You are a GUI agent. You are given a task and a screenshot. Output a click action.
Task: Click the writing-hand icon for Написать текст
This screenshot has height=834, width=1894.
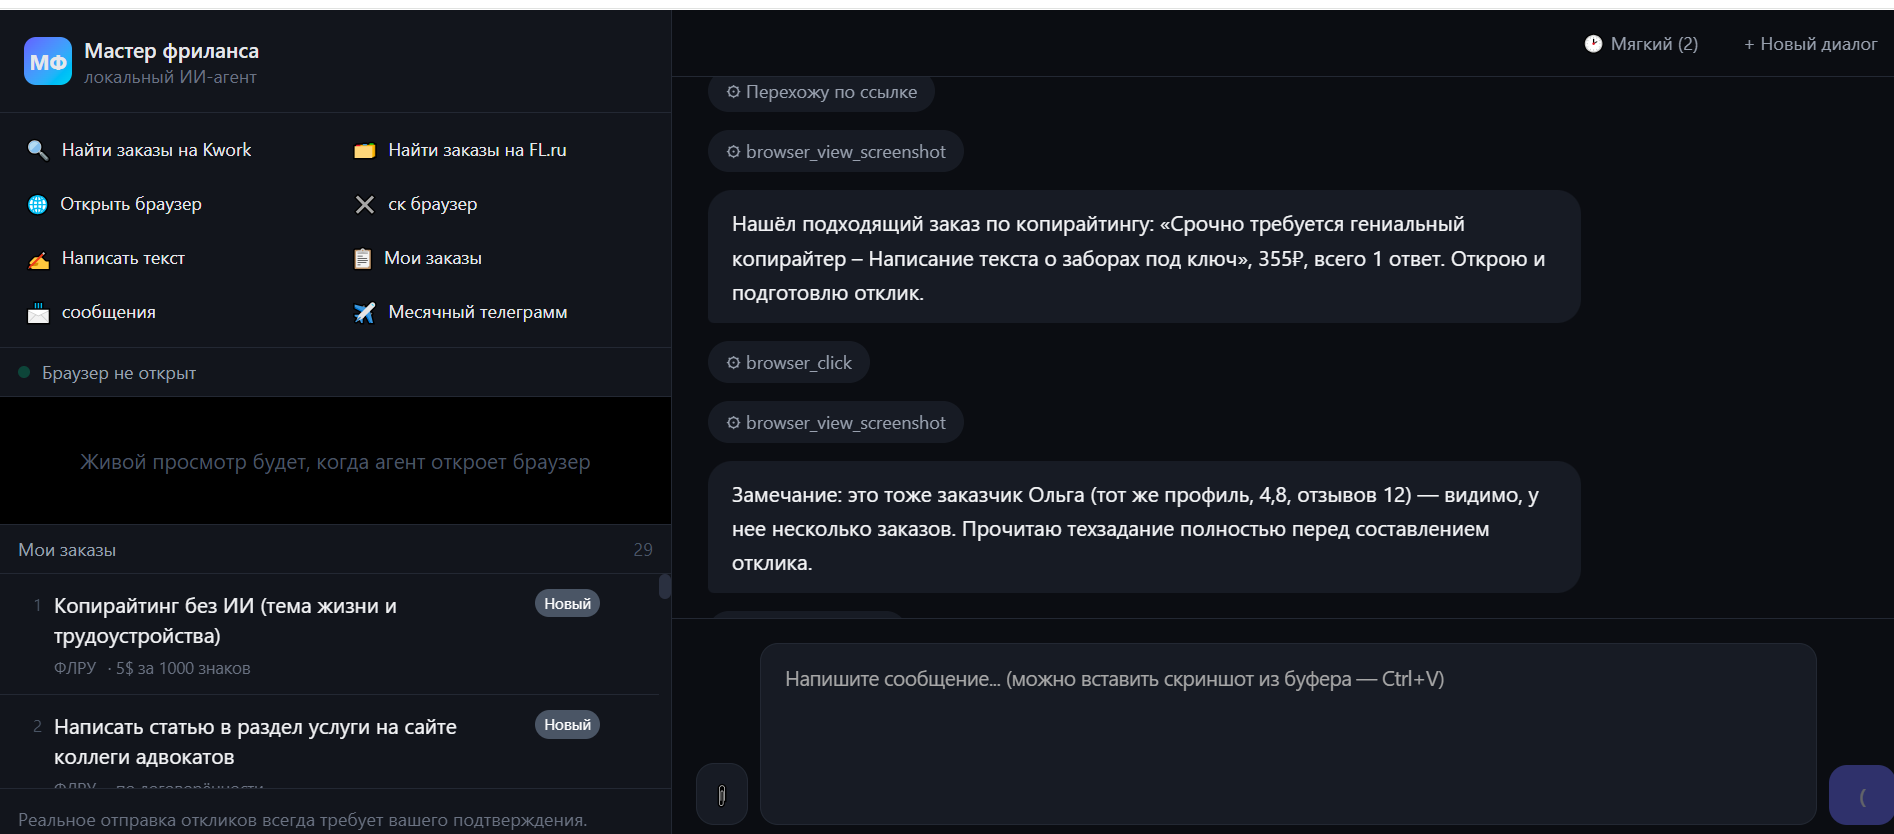[x=38, y=259]
